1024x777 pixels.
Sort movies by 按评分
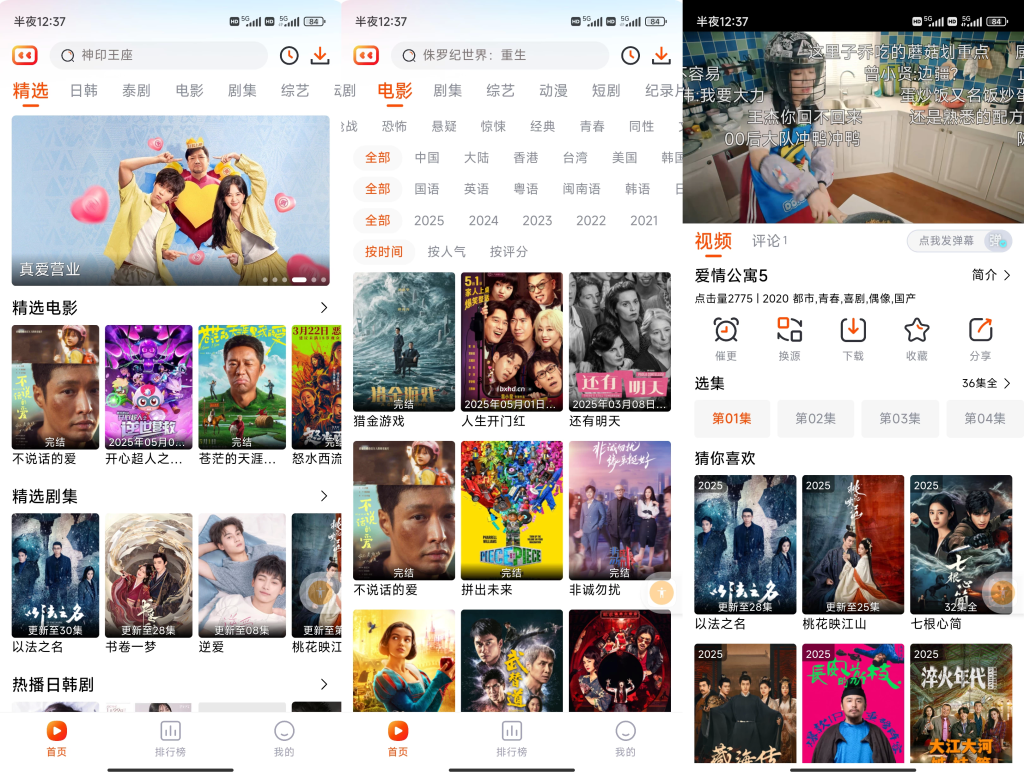coord(509,251)
